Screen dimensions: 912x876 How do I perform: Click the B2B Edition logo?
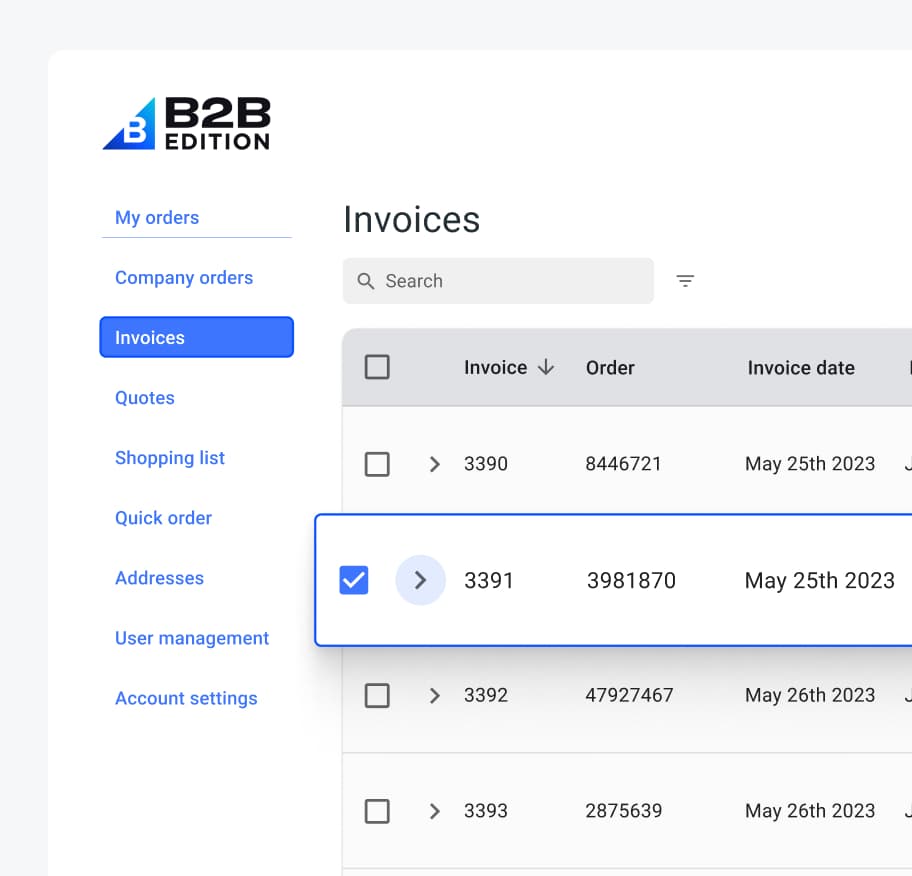187,124
